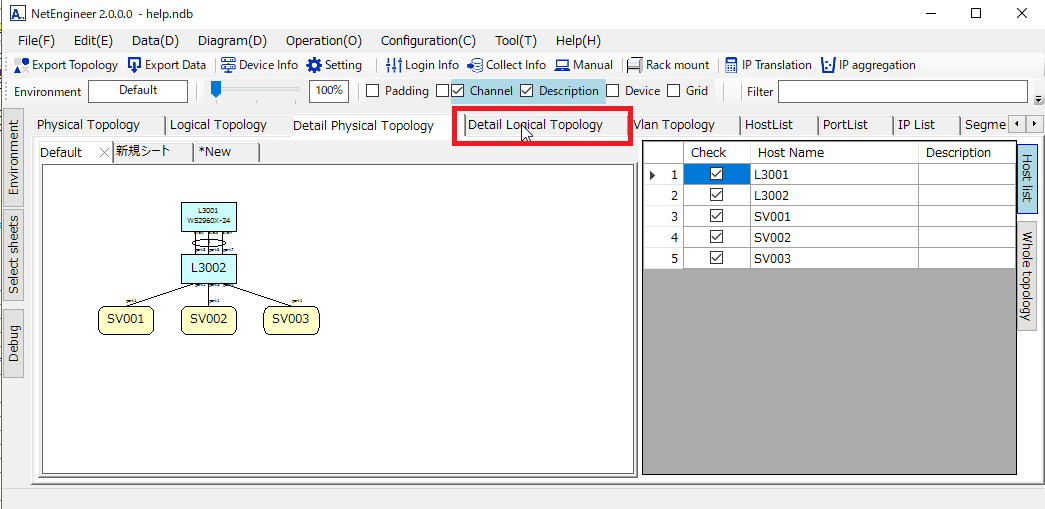The height and width of the screenshot is (509, 1045).
Task: Click the Export Data icon
Action: pos(135,65)
